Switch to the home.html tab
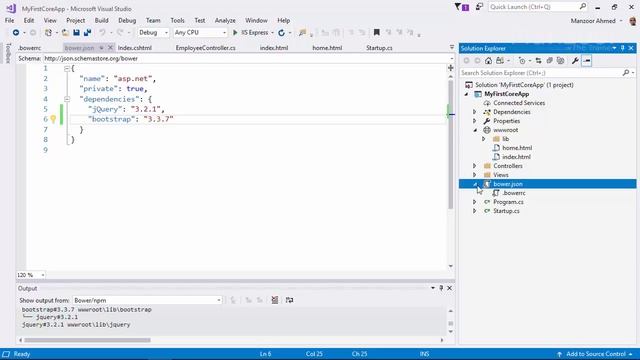This screenshot has width=640, height=360. coord(327,48)
